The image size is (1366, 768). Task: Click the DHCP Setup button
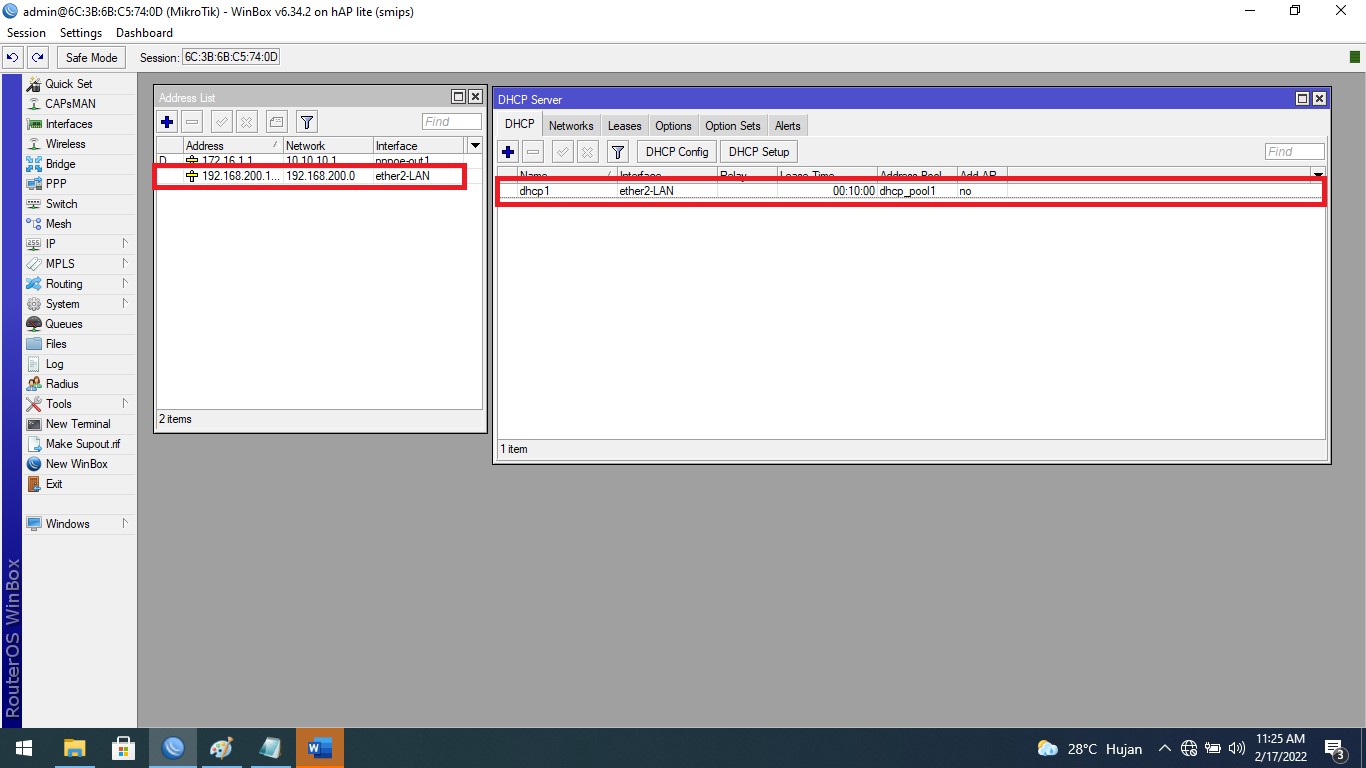coord(759,152)
